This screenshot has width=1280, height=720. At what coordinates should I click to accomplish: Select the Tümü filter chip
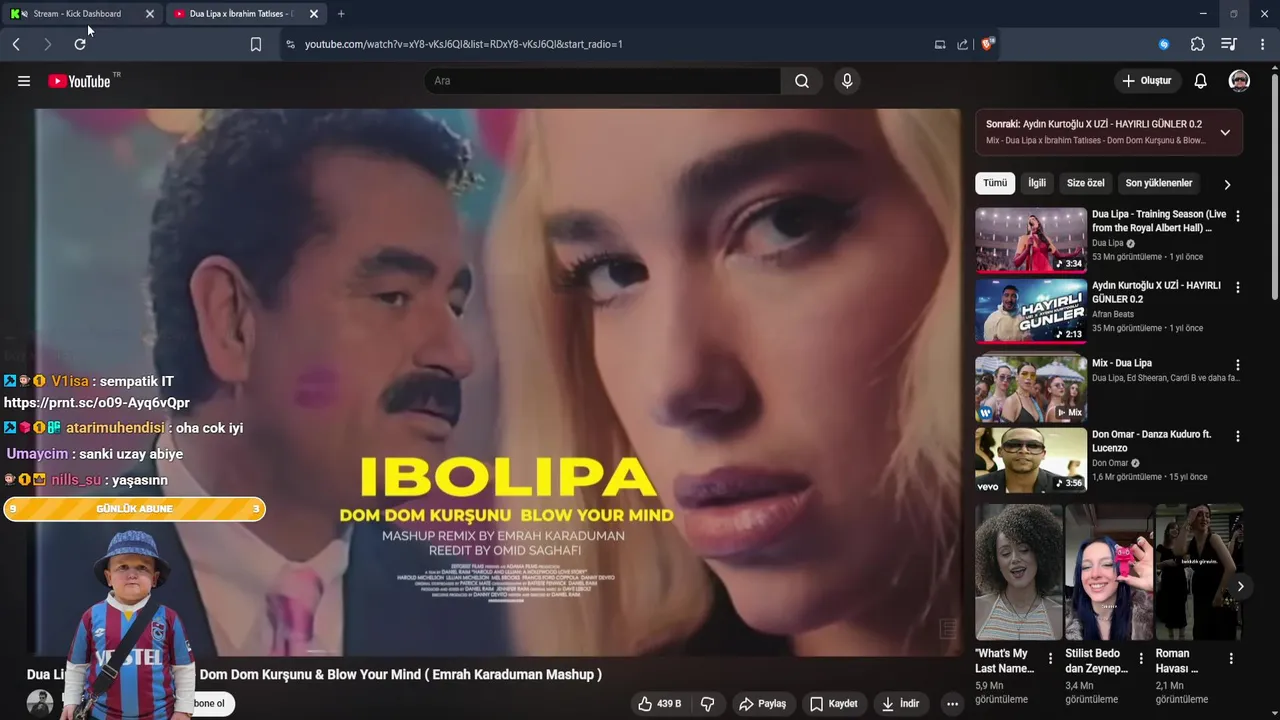[x=995, y=183]
